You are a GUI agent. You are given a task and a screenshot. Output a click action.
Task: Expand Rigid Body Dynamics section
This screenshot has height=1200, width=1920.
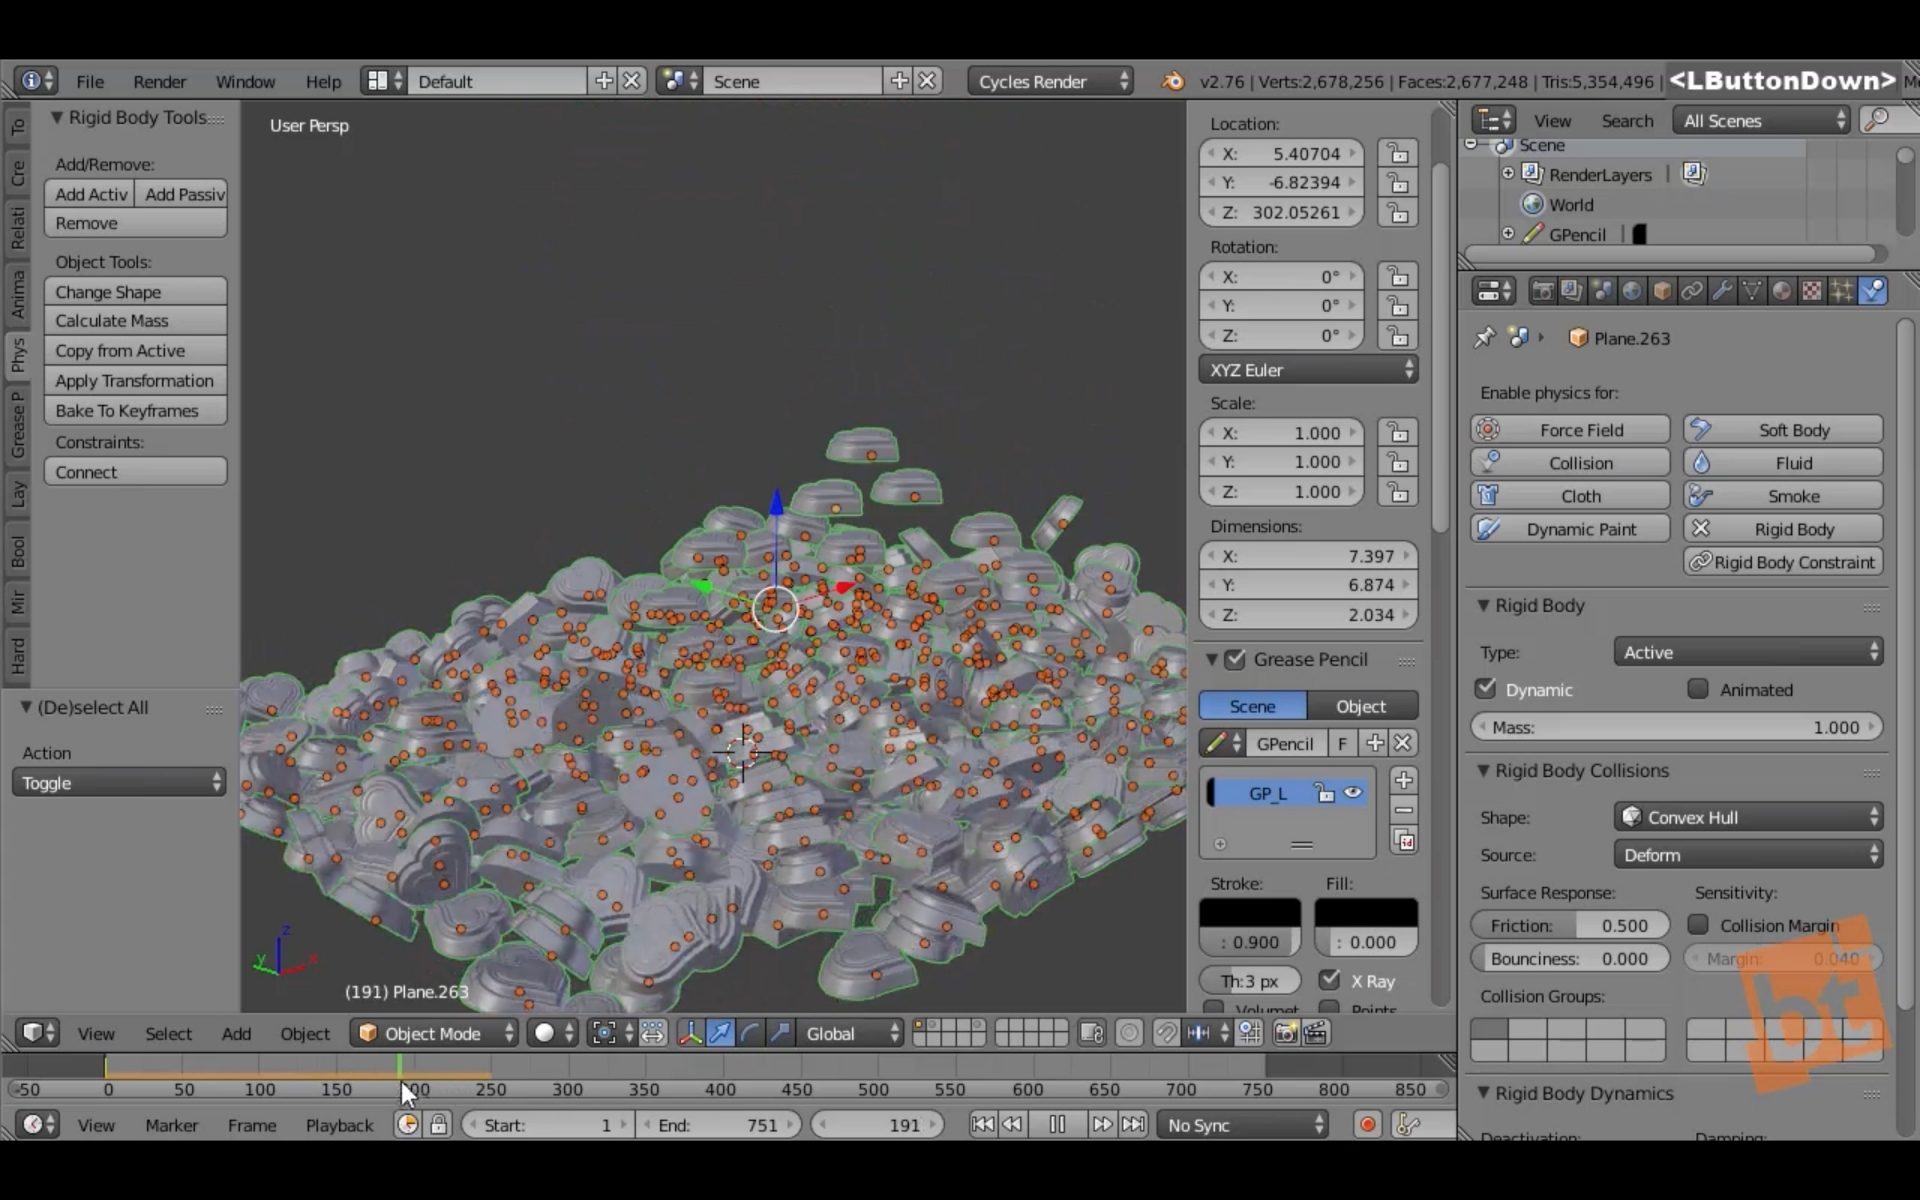[1485, 1092]
